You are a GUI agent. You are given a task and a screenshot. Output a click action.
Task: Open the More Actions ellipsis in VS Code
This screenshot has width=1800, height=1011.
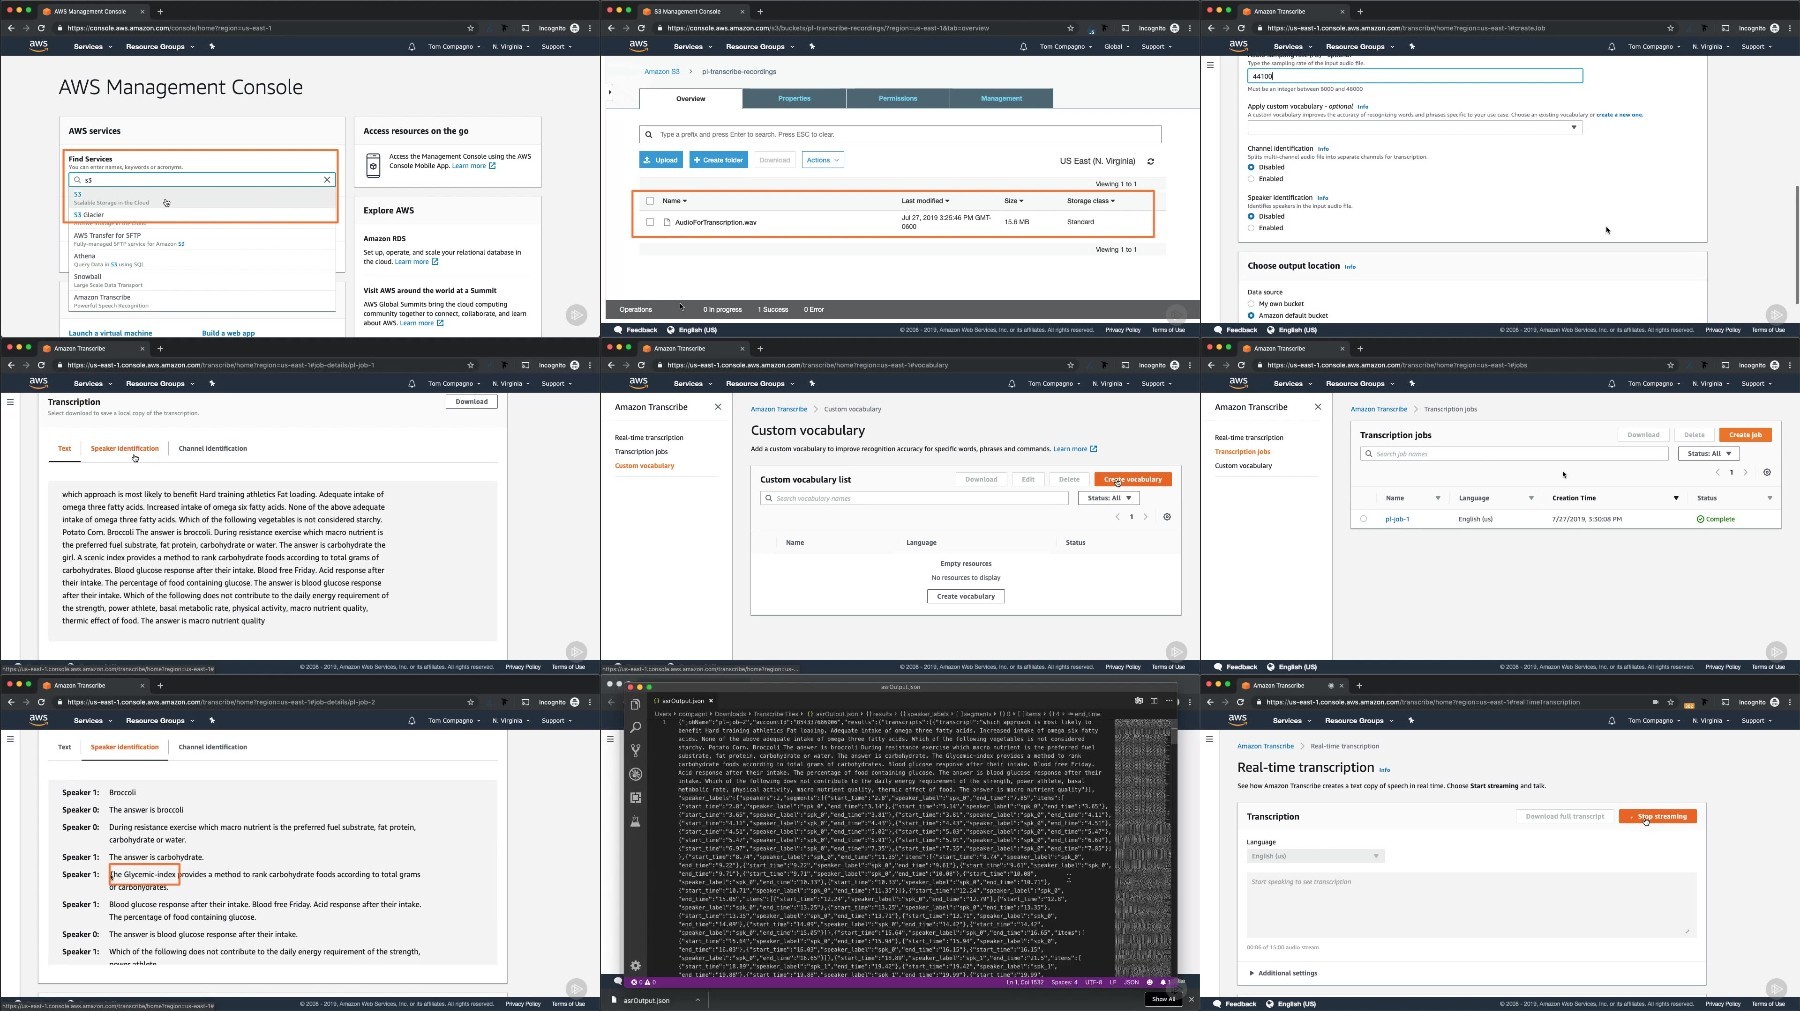point(1168,701)
